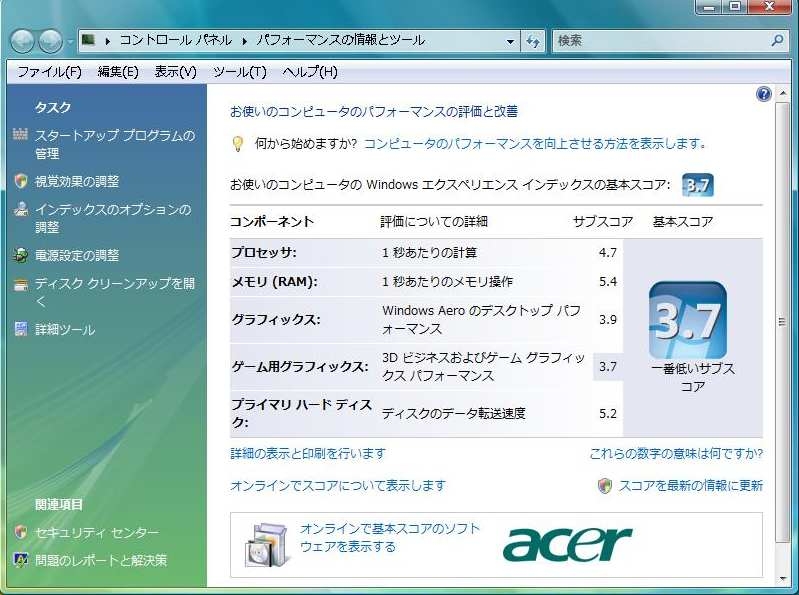Click the magnifier search icon
The height and width of the screenshot is (595, 799).
pyautogui.click(x=778, y=40)
